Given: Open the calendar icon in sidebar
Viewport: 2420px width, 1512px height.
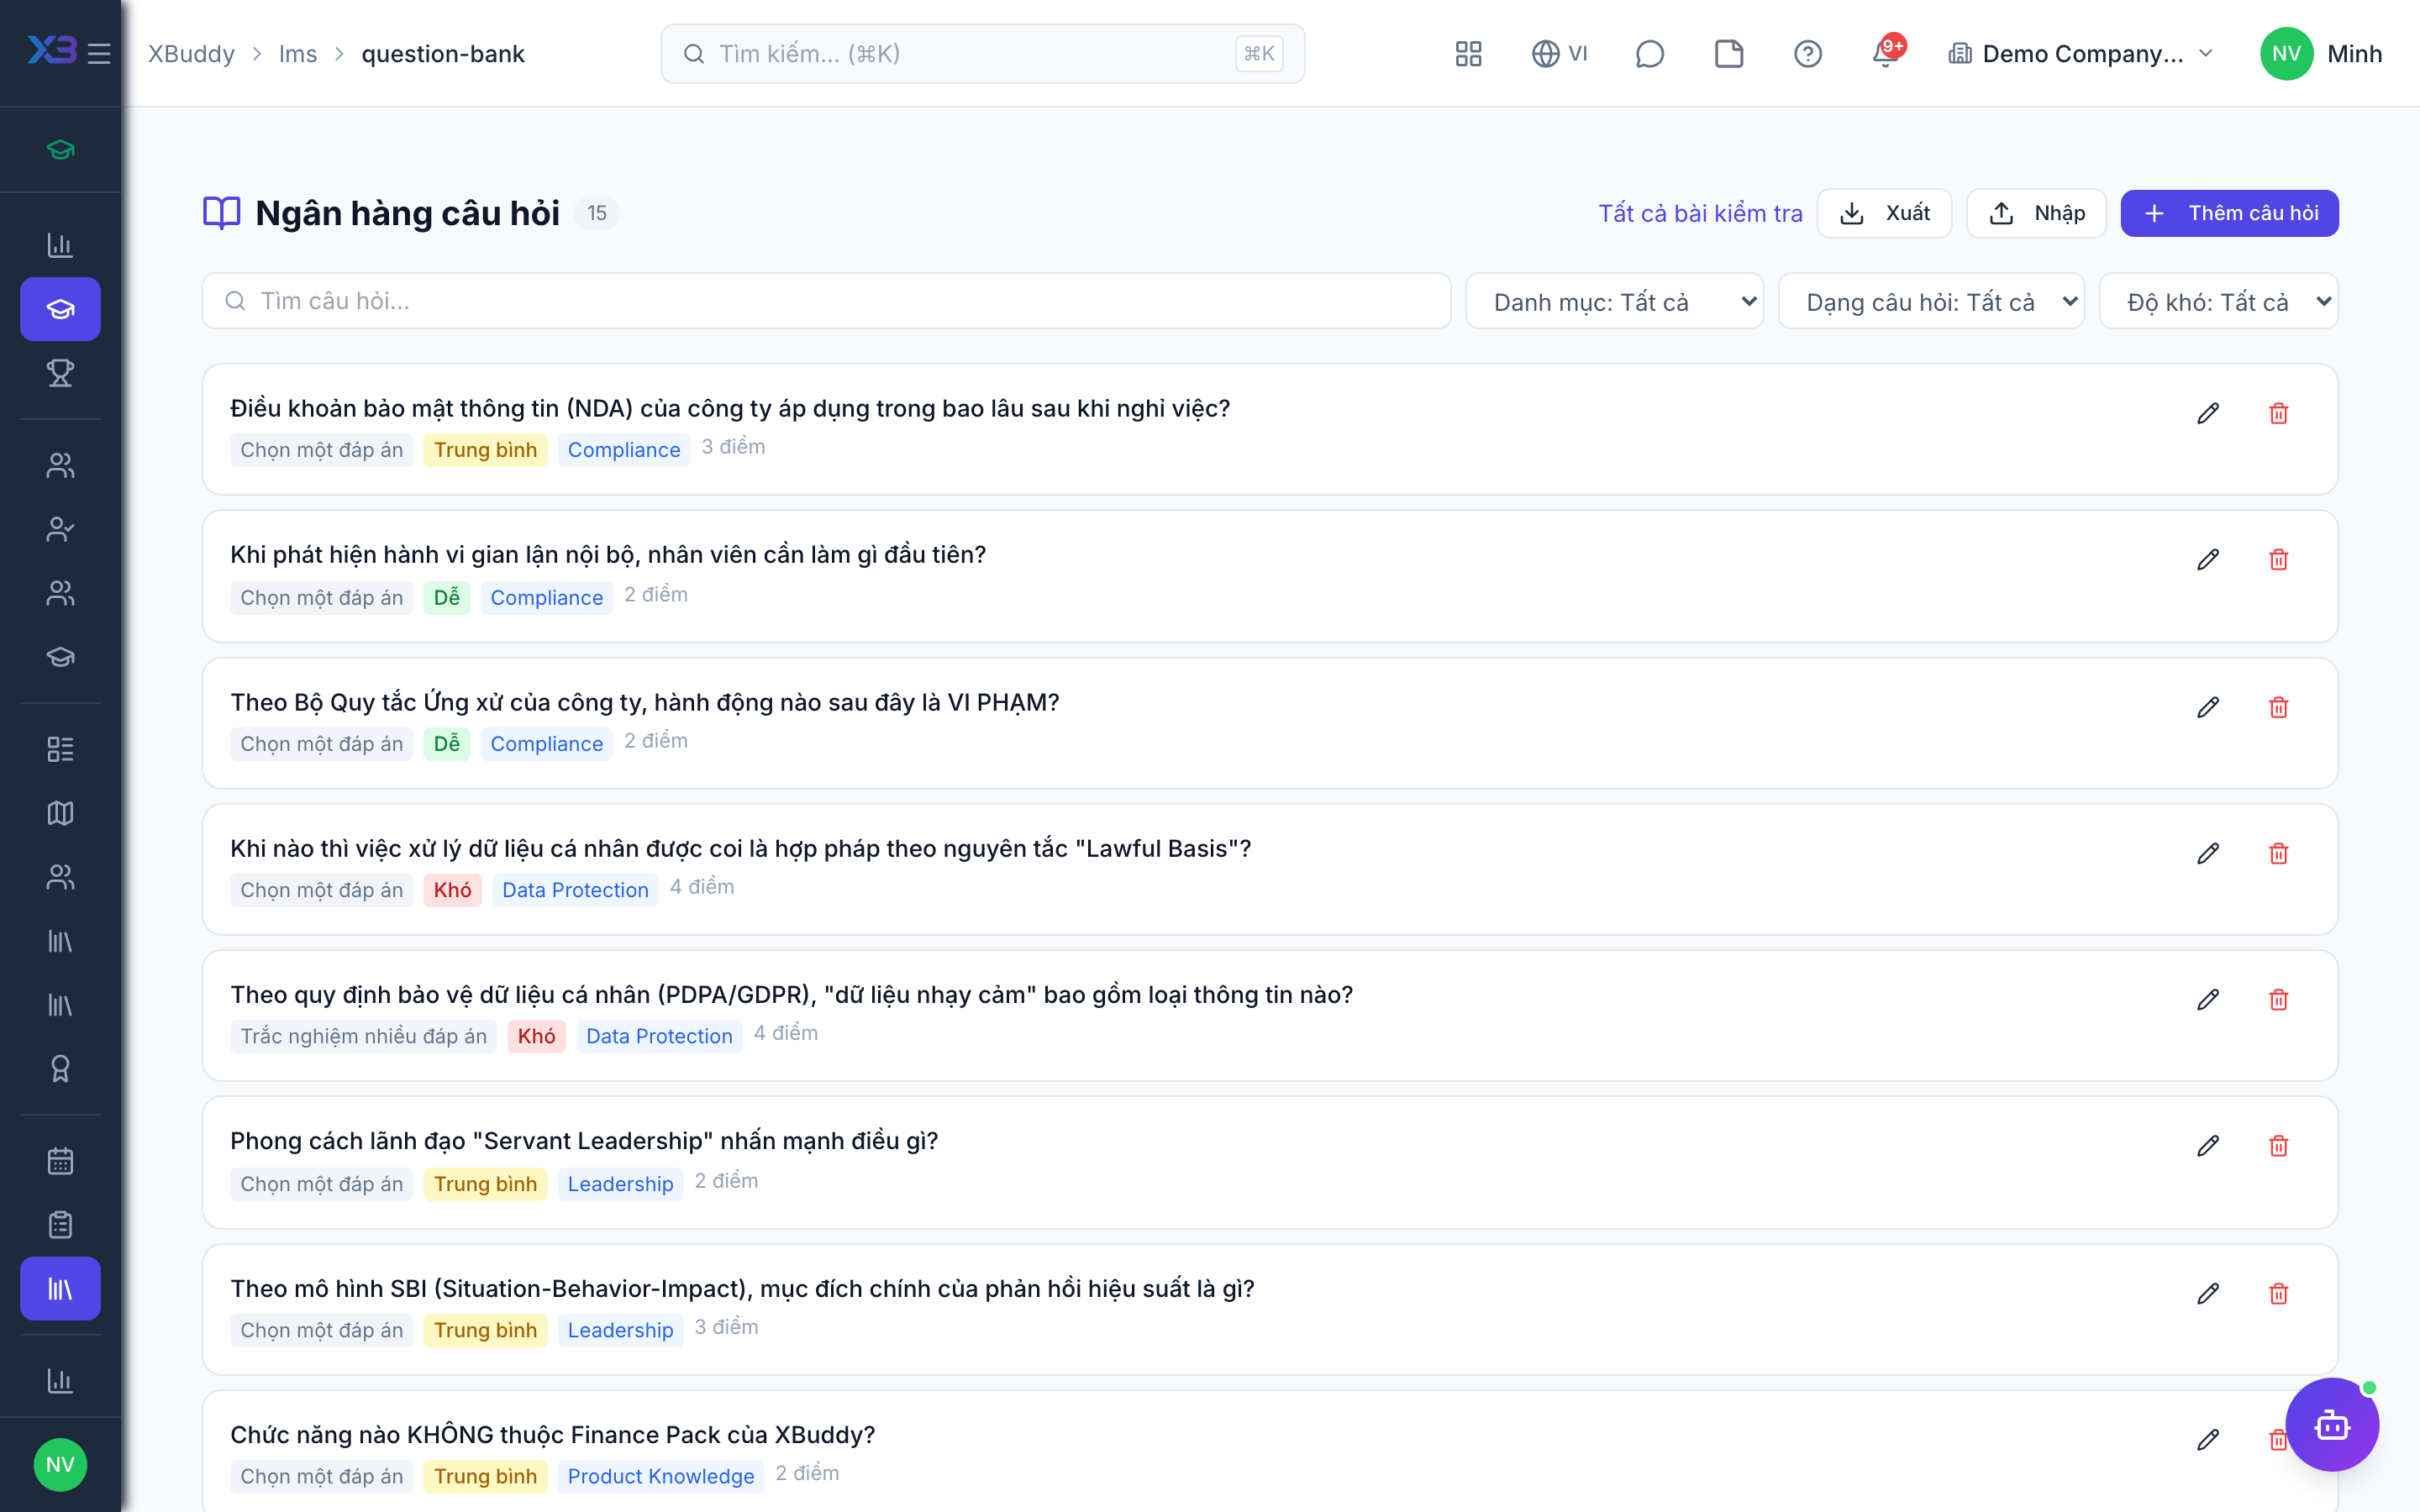Looking at the screenshot, I should tap(60, 1161).
